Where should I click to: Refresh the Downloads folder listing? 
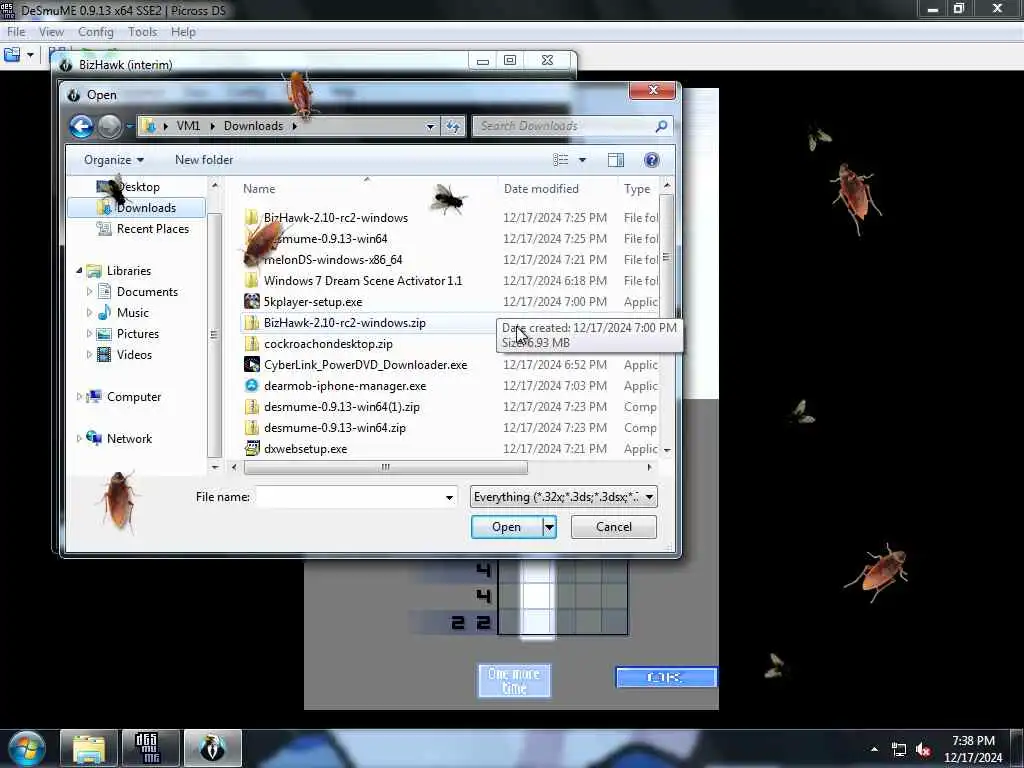click(x=453, y=126)
